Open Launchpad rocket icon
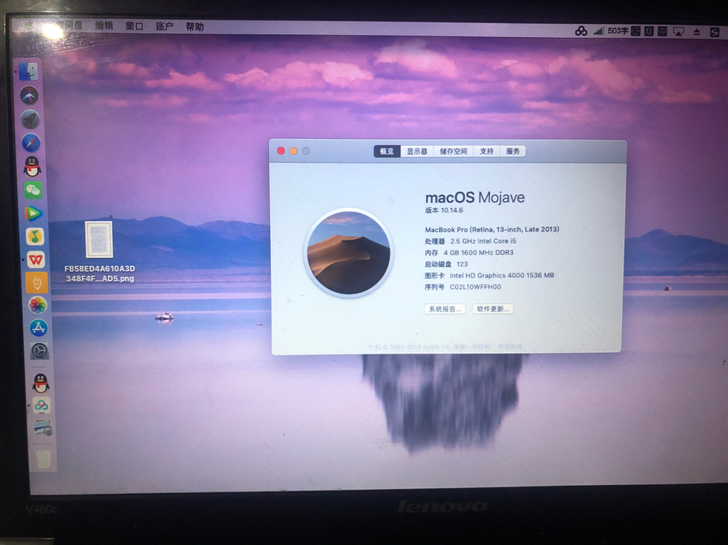 point(31,119)
